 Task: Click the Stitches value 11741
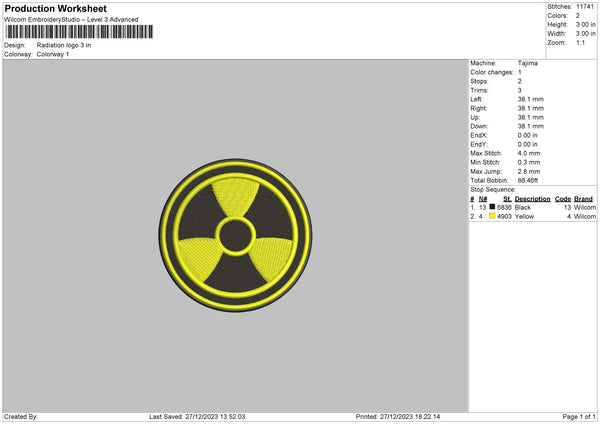585,7
